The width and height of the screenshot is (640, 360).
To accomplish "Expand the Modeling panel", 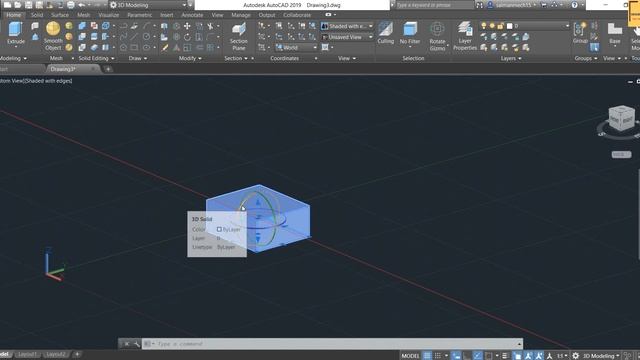I will [x=13, y=58].
